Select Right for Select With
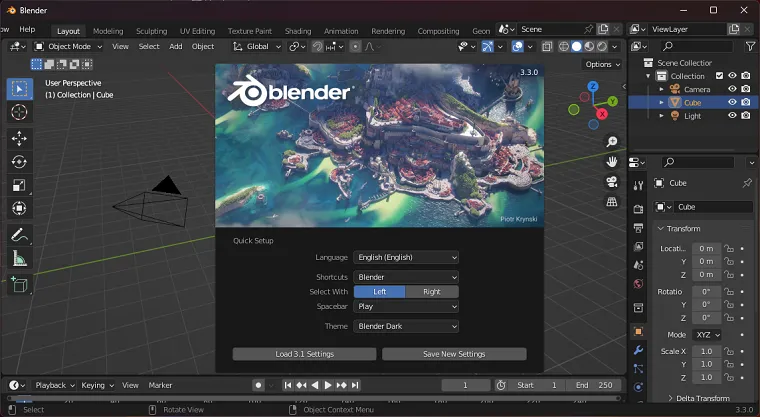760x417 pixels. click(x=431, y=291)
